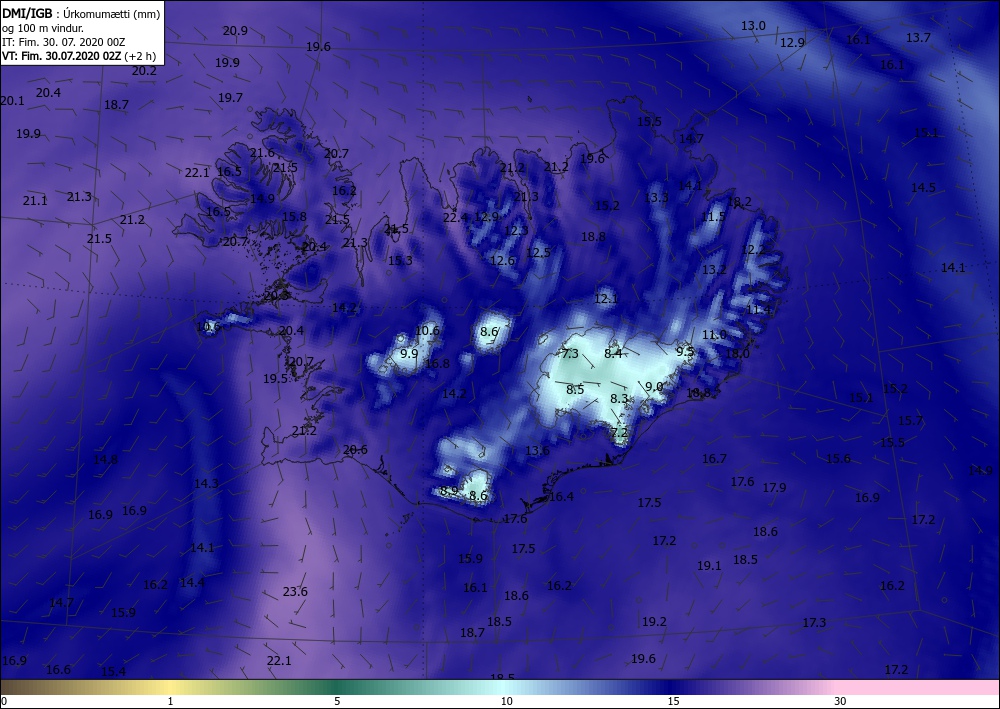Click the 17.3 value on the map
The height and width of the screenshot is (709, 1000).
click(814, 623)
